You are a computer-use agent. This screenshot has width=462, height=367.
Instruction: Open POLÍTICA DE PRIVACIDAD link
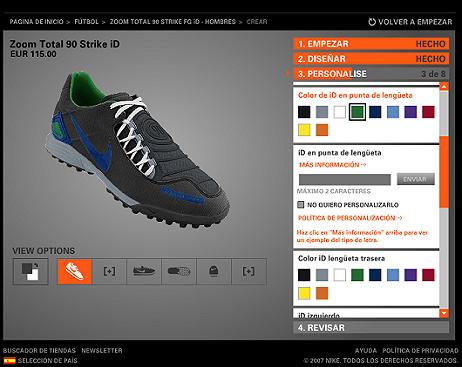click(420, 351)
